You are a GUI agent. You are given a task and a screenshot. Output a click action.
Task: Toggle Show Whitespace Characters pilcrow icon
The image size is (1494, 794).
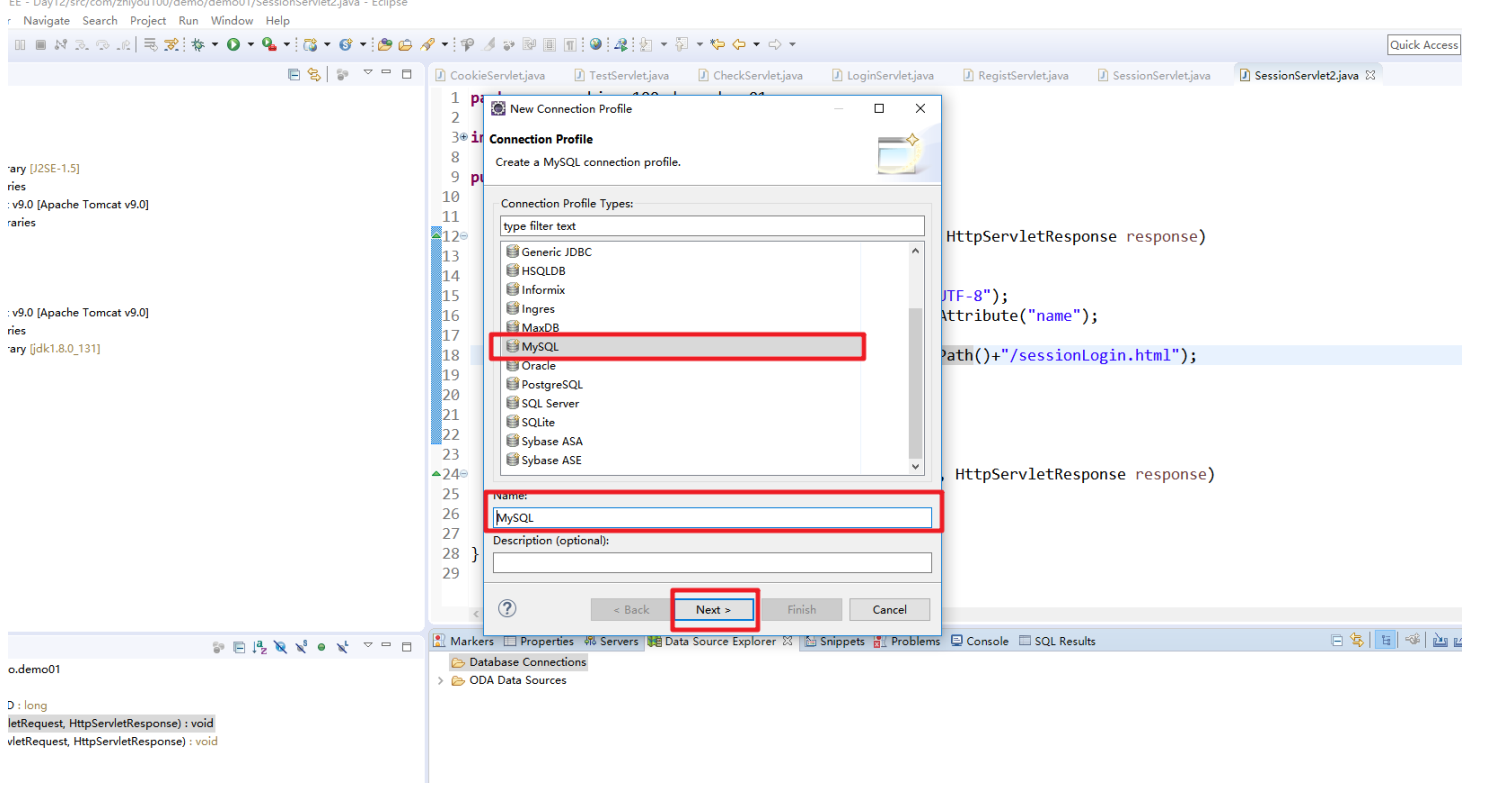point(570,44)
